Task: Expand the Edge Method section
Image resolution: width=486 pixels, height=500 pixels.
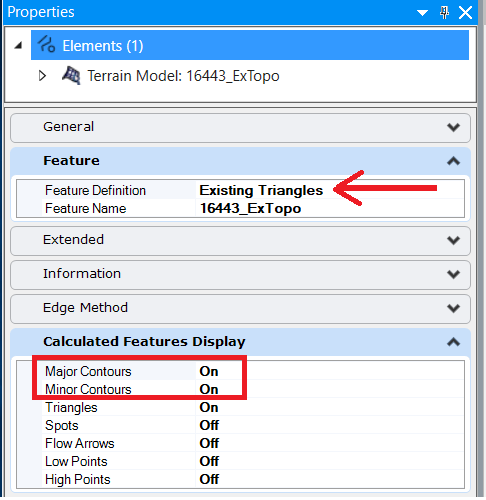Action: point(453,308)
